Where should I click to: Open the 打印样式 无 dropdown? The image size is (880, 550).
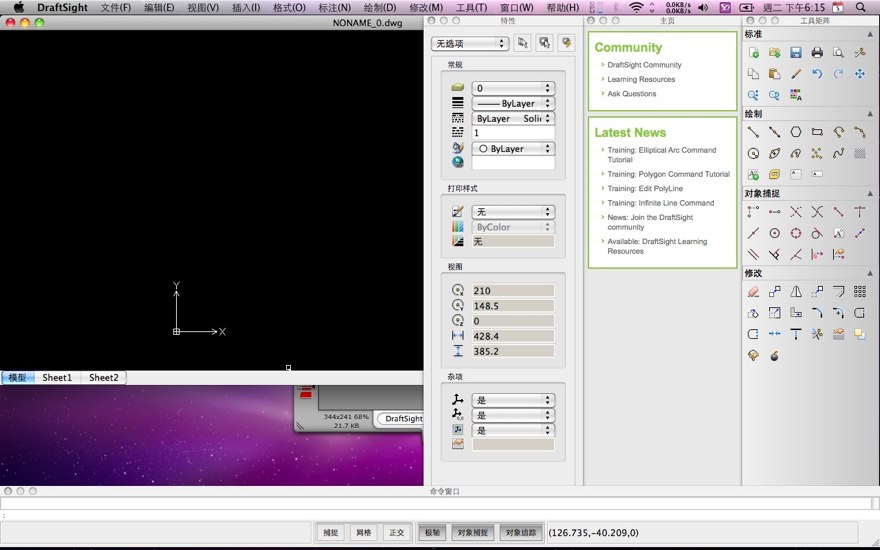[x=513, y=212]
